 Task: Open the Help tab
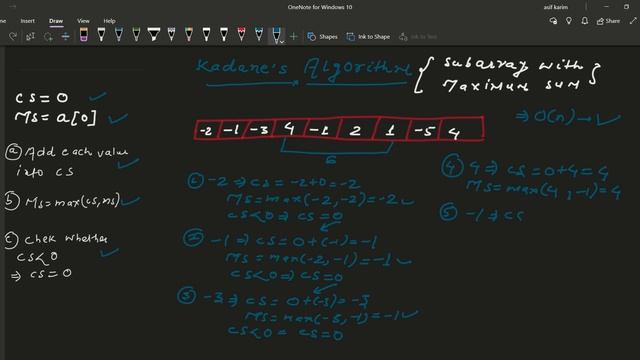[x=109, y=21]
